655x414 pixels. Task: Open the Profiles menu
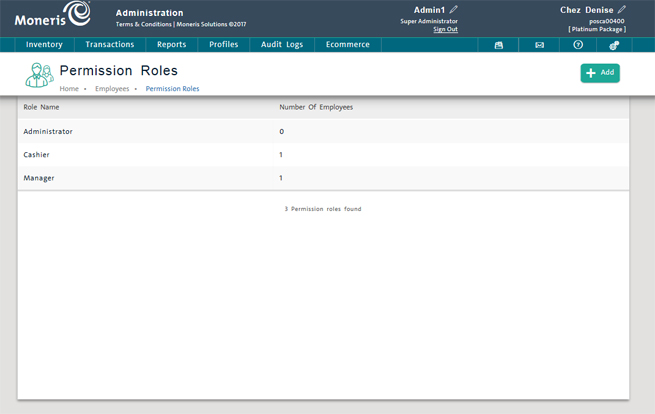pyautogui.click(x=223, y=45)
